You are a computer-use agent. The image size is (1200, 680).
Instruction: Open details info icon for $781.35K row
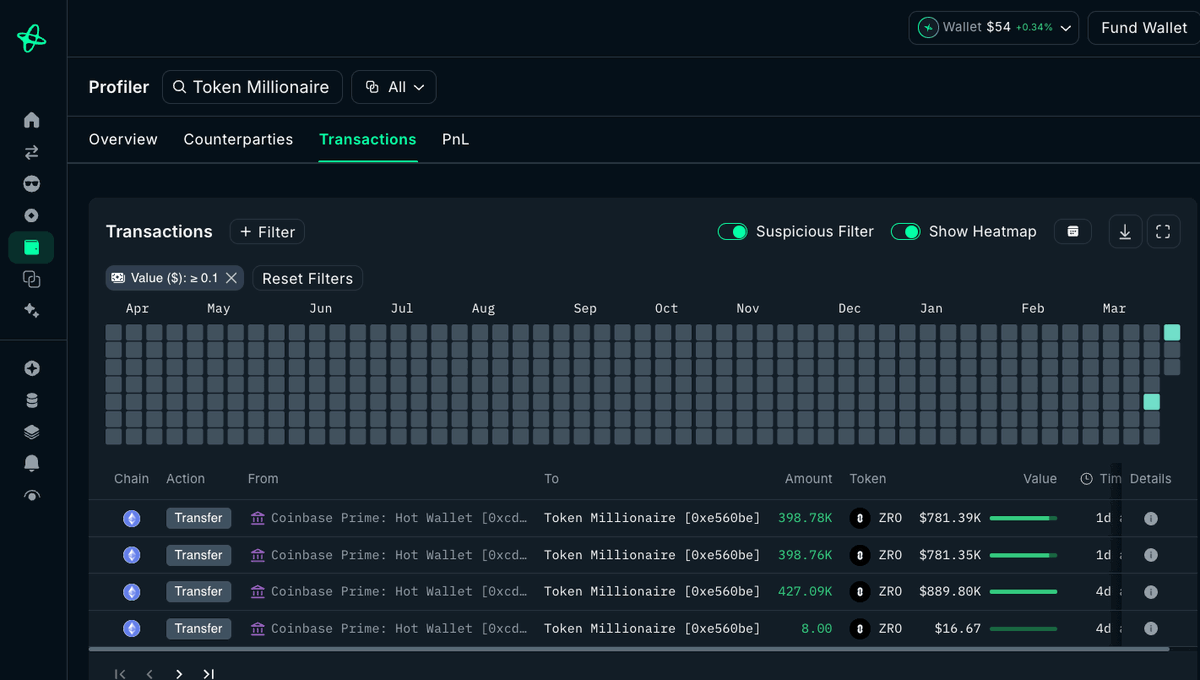click(x=1150, y=555)
